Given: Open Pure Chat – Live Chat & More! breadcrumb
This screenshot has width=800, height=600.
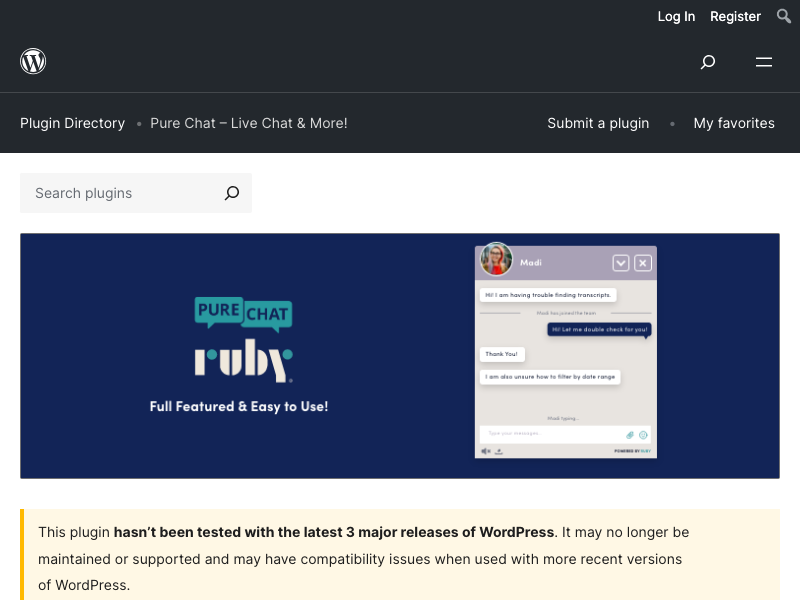Looking at the screenshot, I should [248, 123].
